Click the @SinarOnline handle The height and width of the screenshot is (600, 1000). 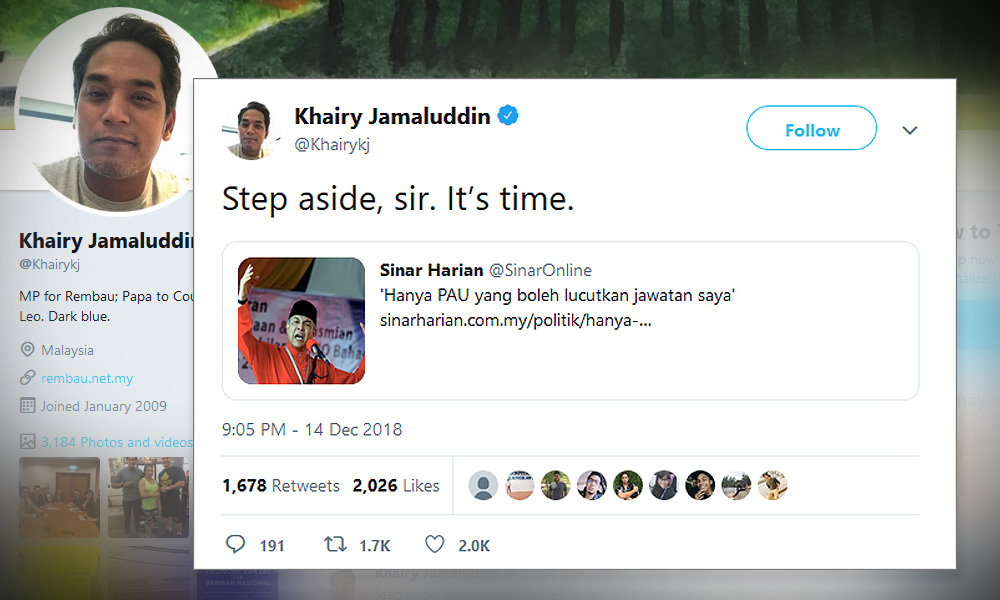coord(540,270)
